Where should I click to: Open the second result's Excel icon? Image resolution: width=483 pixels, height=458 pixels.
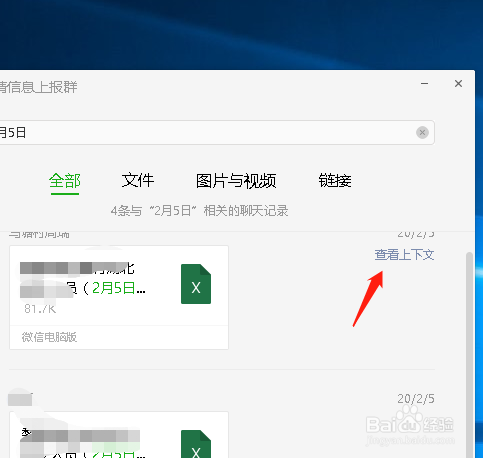(196, 444)
